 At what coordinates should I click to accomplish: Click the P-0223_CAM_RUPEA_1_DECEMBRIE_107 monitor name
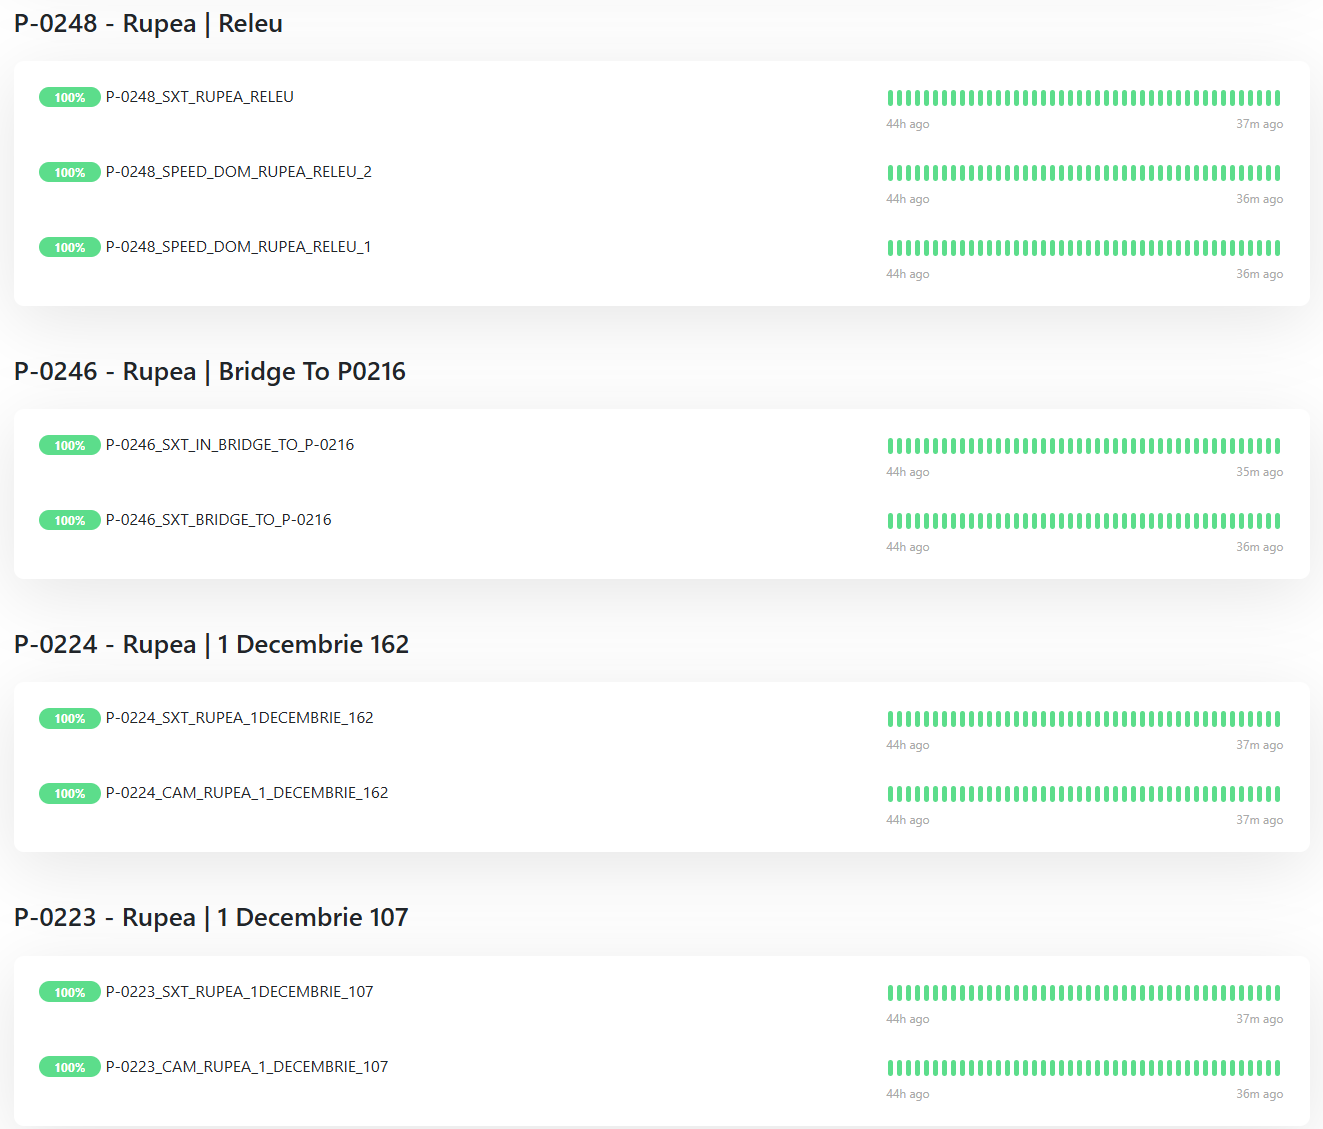(246, 1067)
